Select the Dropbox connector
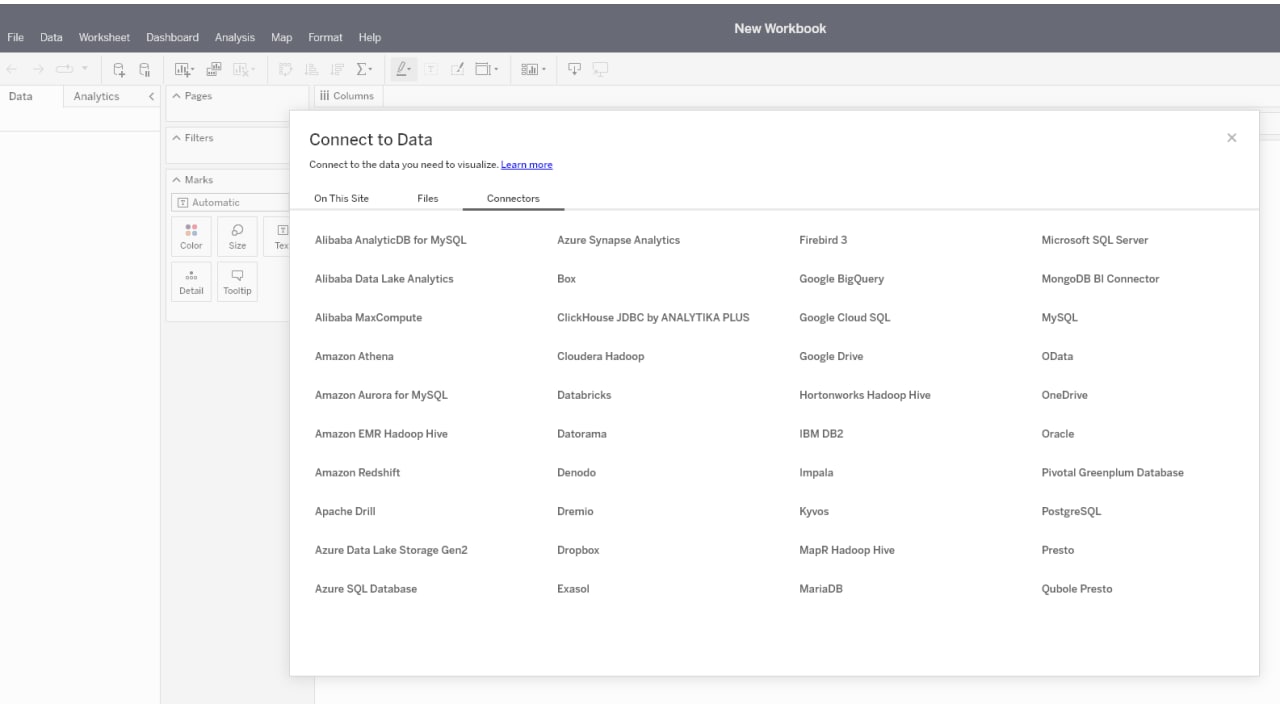 [x=578, y=550]
